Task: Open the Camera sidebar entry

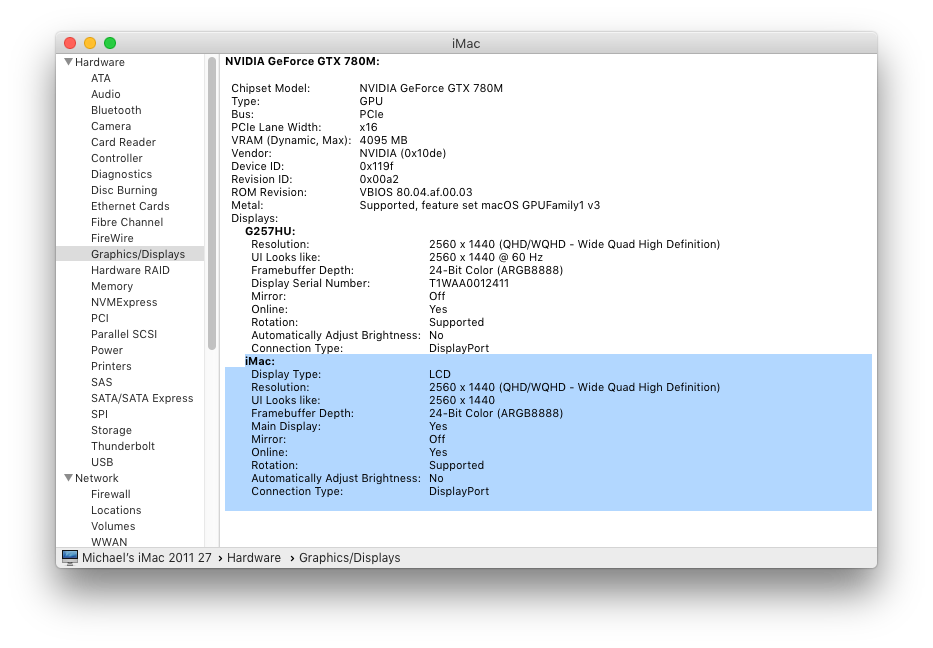Action: click(x=111, y=126)
